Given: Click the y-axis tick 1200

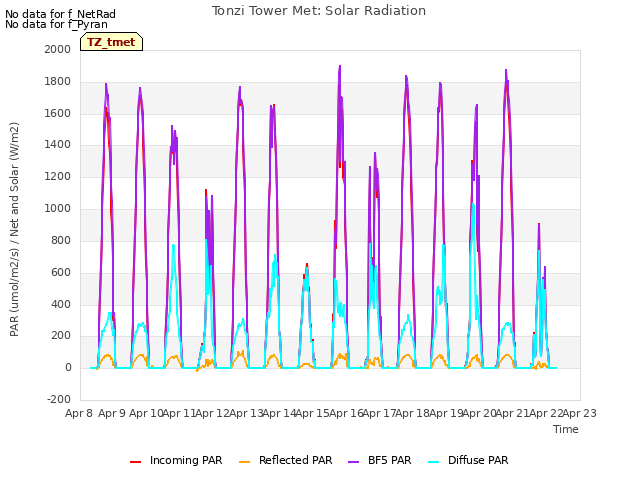Looking at the screenshot, I should click(x=58, y=177).
